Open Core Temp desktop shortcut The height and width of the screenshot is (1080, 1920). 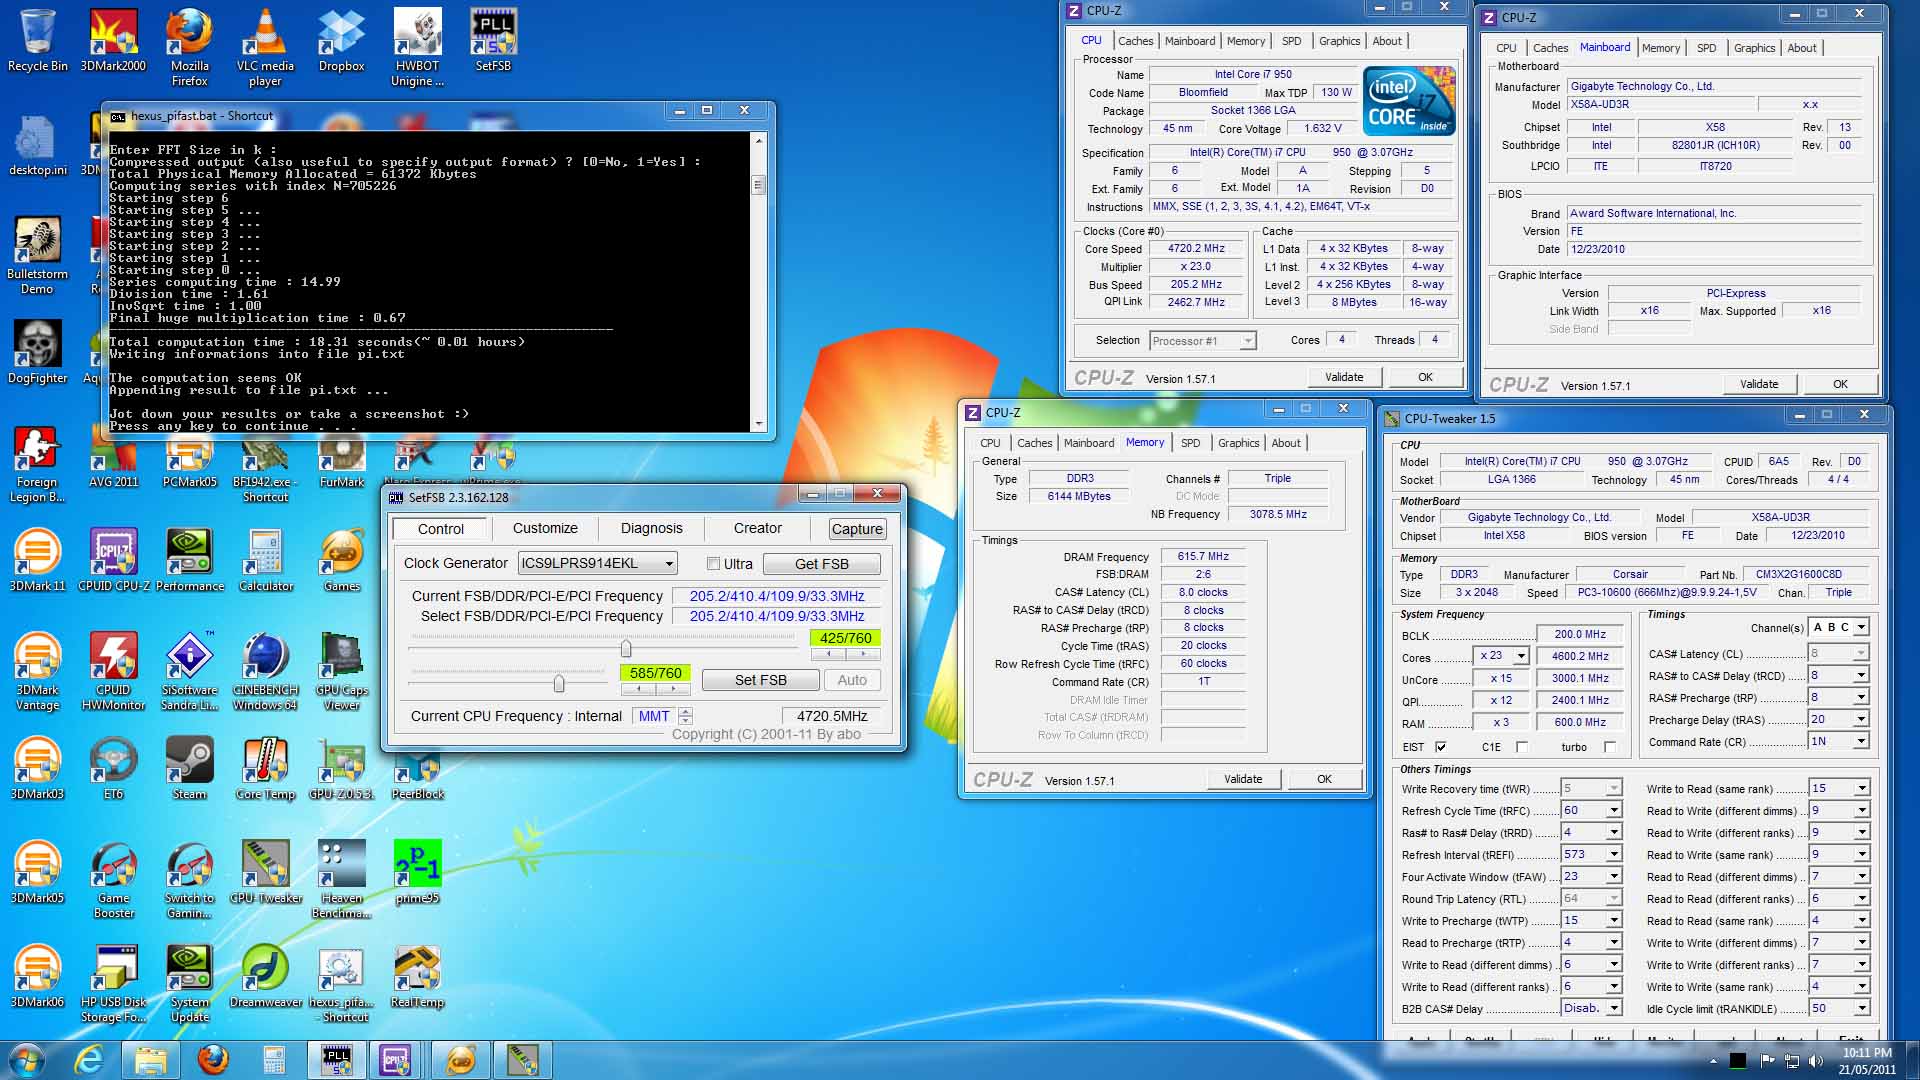point(265,768)
